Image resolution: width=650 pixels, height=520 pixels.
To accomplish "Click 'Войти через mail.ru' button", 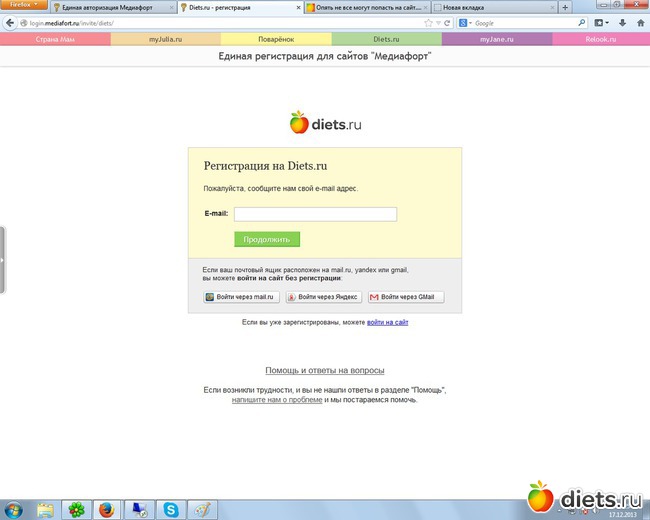I will tap(241, 297).
